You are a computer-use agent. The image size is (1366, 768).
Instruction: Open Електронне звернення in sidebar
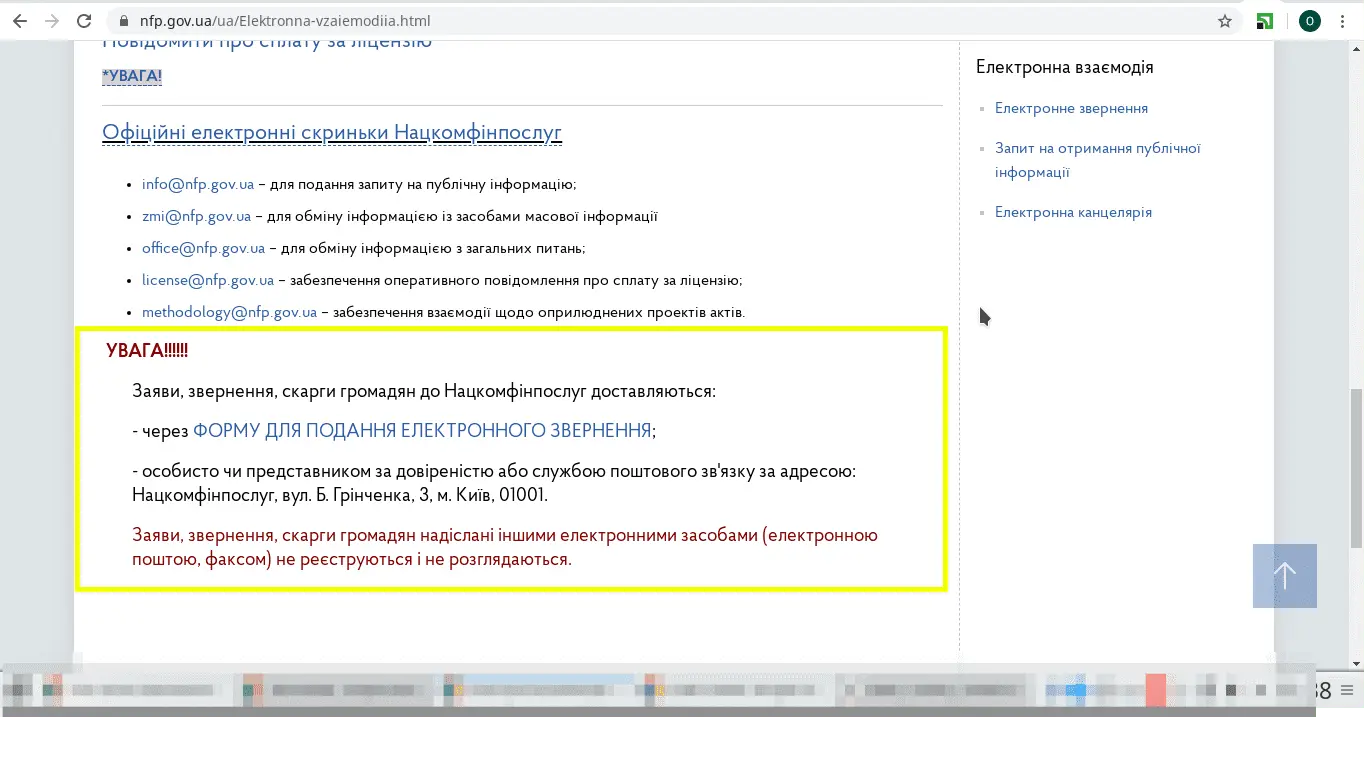coord(1071,108)
